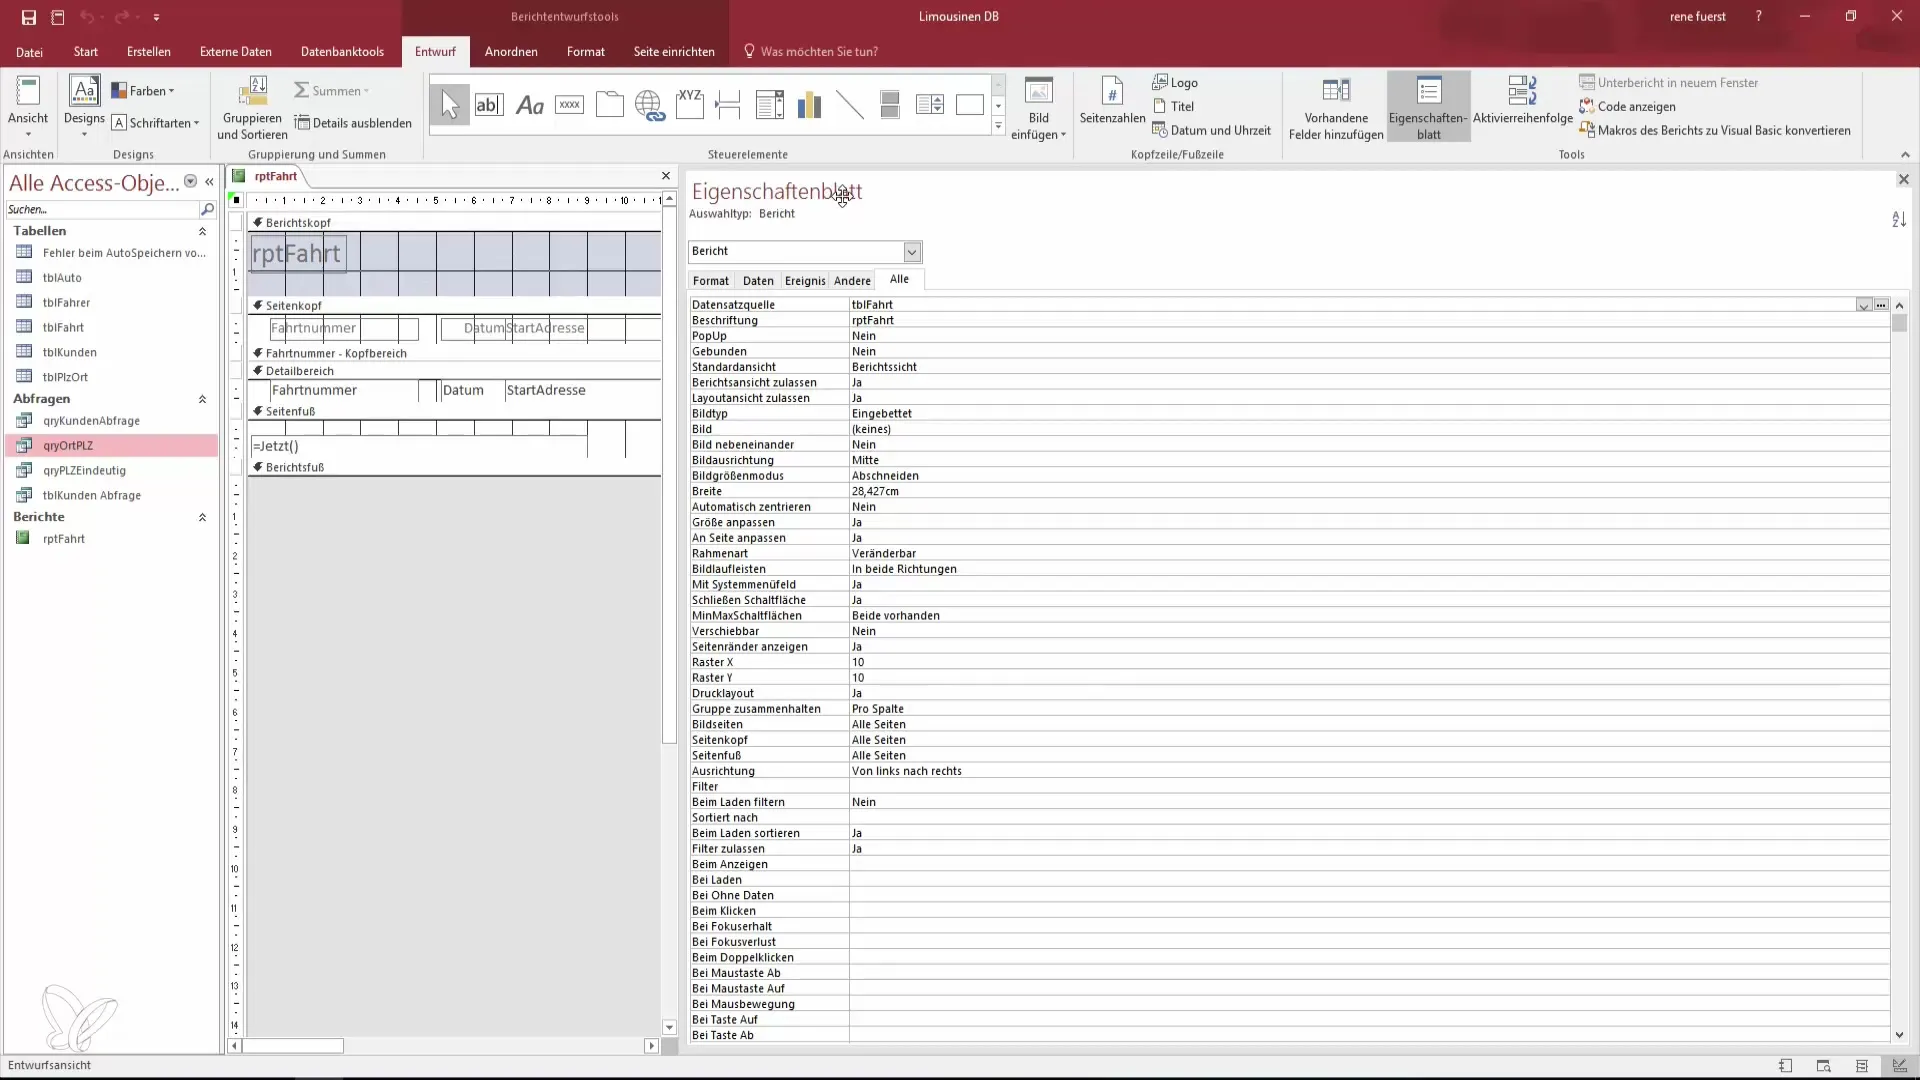Open Vorhandene Felder hinzufügen
1920x1080 pixels.
(x=1336, y=108)
